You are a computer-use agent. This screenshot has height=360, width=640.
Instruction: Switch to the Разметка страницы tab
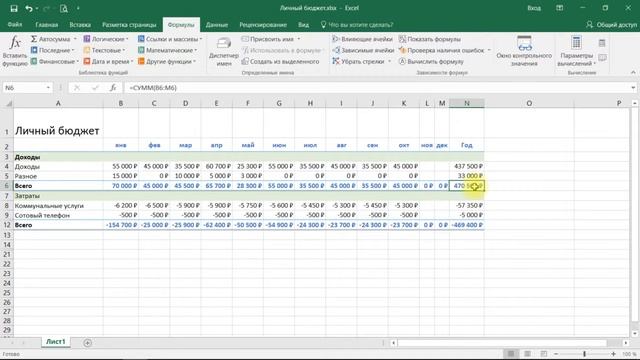(x=129, y=24)
